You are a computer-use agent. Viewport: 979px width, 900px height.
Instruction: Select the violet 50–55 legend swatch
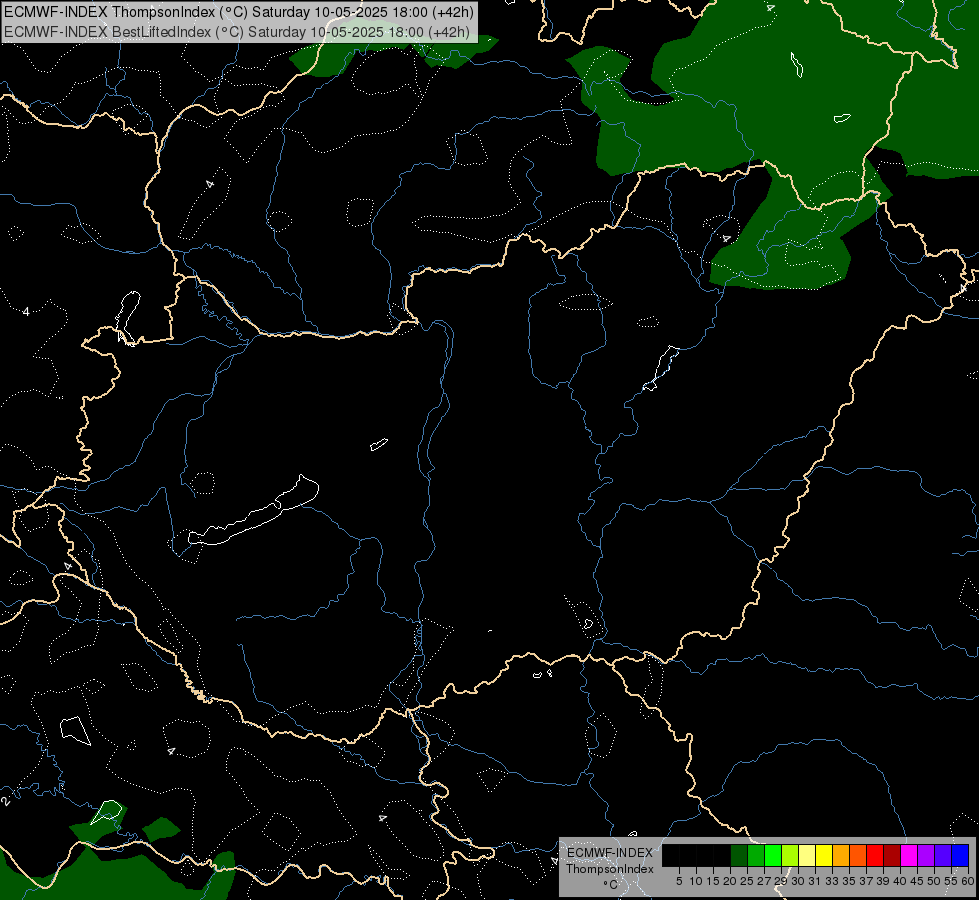pos(943,855)
